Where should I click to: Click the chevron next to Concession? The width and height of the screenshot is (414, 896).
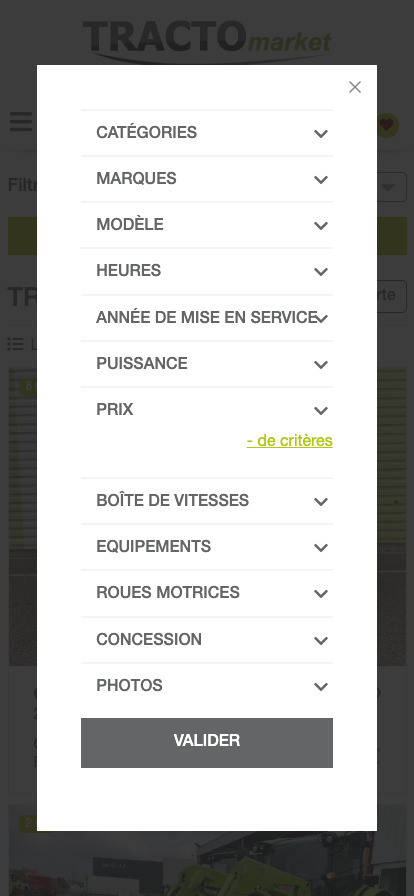coord(321,641)
